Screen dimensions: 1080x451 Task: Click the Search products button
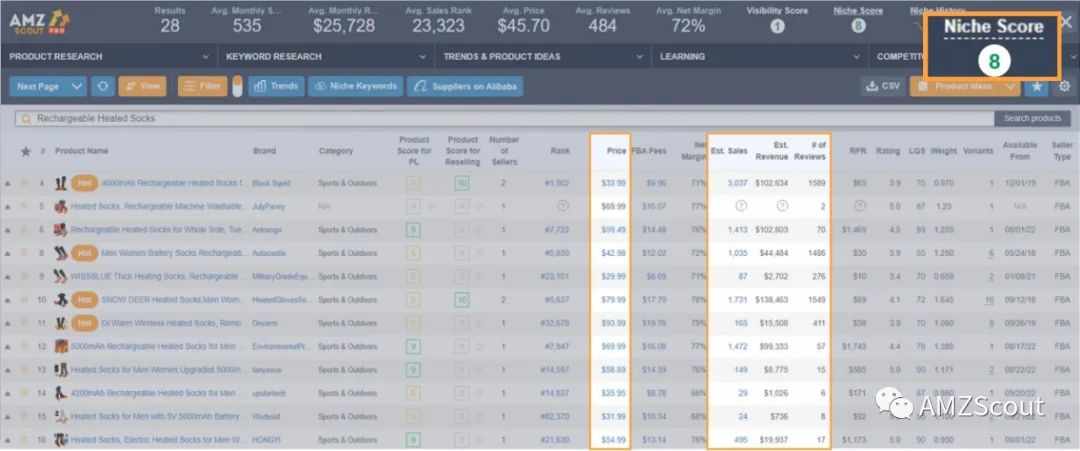coord(1032,118)
